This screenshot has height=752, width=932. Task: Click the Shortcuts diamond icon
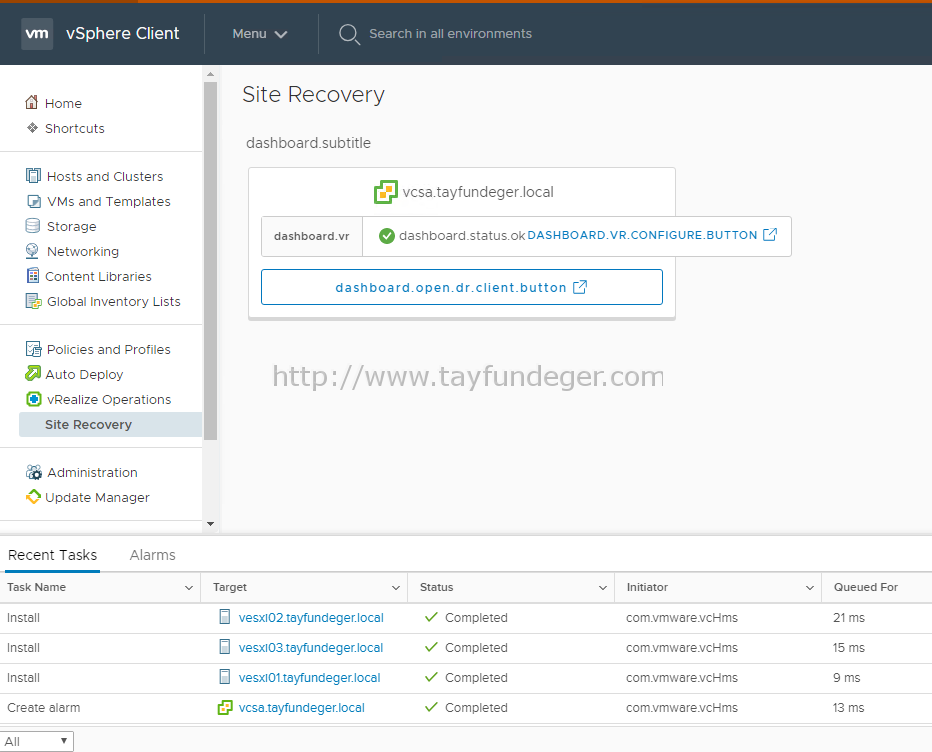(x=32, y=128)
